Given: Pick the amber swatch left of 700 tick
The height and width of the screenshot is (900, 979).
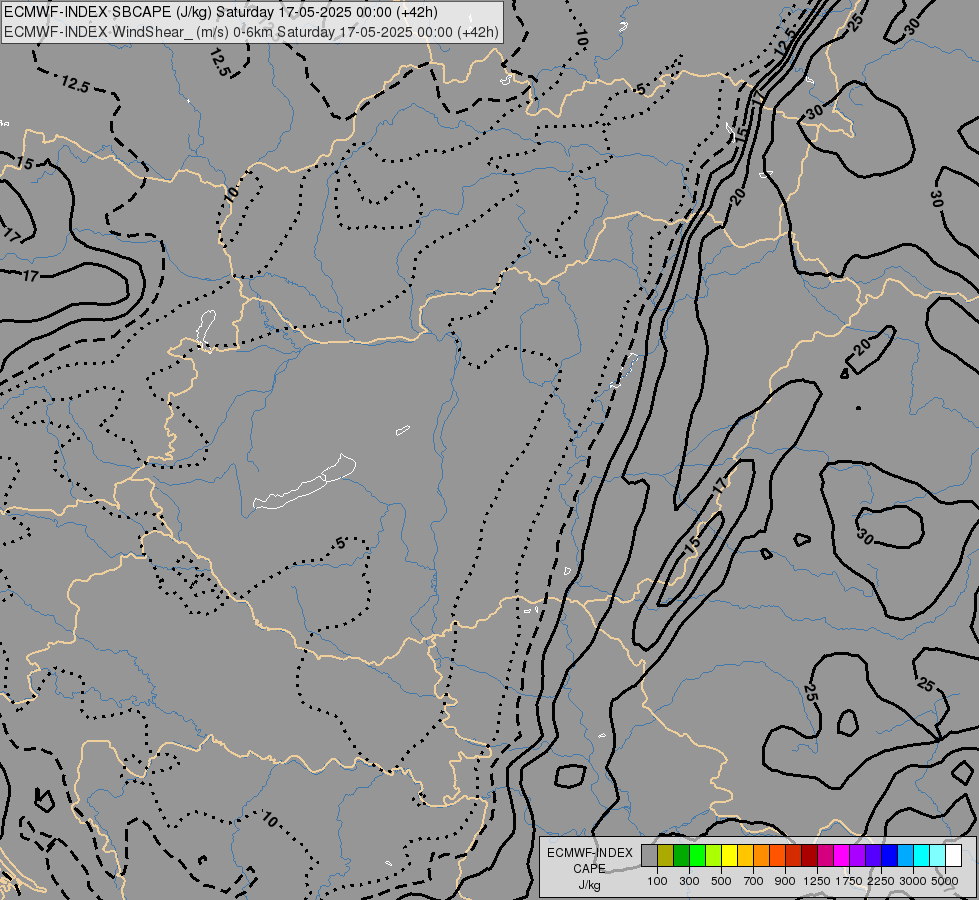Looking at the screenshot, I should (745, 856).
